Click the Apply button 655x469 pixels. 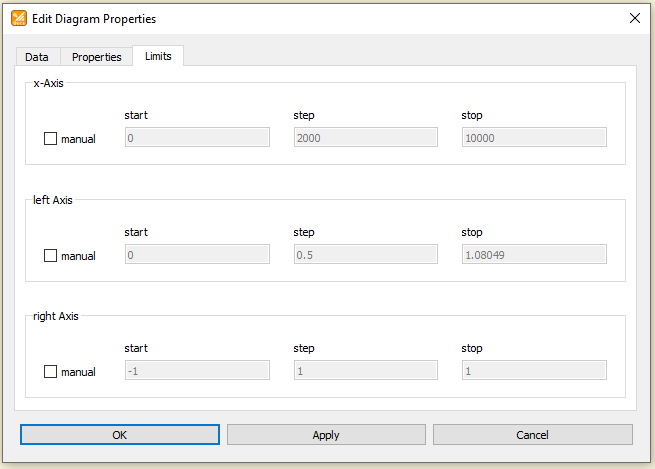326,435
